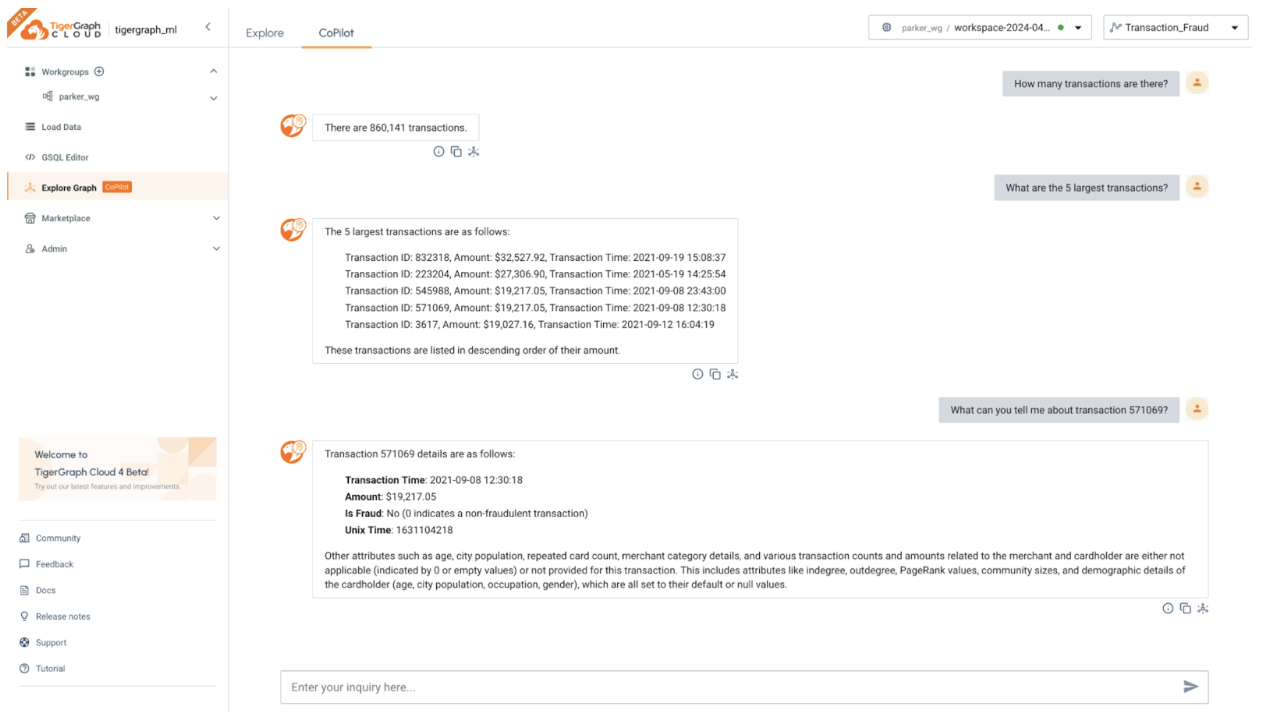Viewport: 1262px width, 722px height.
Task: Open the info icon on first CoPilot answer
Action: coord(439,151)
